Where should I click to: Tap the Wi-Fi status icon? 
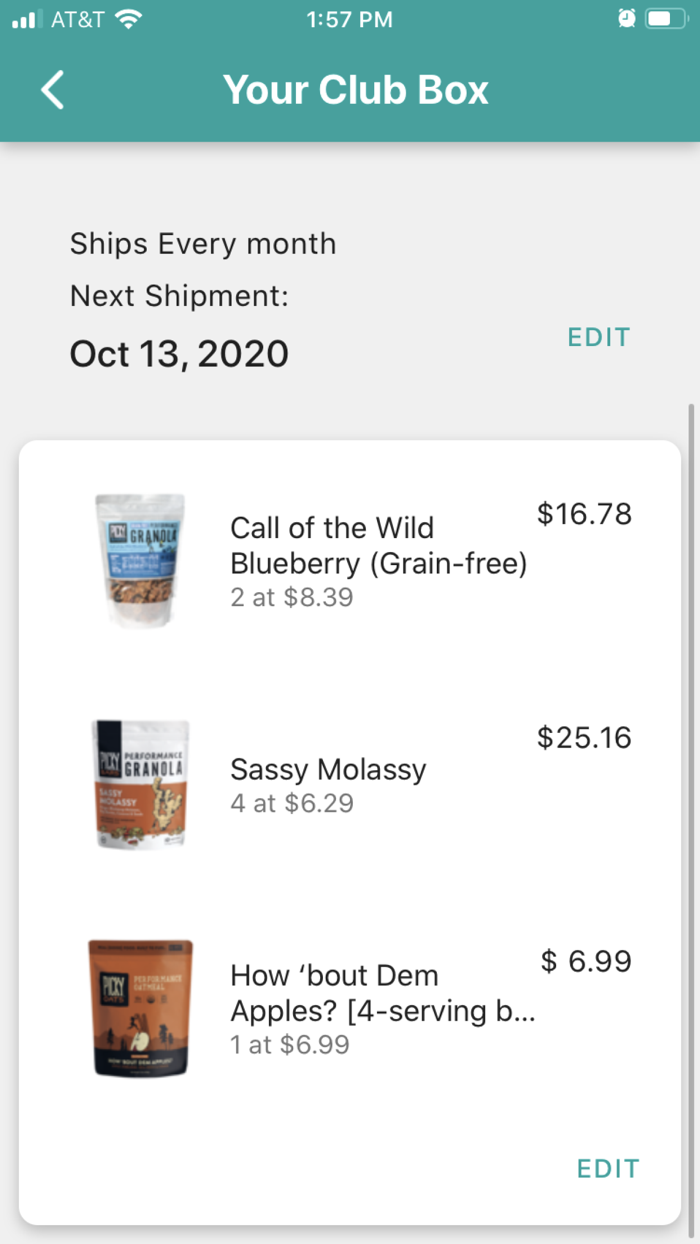click(x=128, y=19)
